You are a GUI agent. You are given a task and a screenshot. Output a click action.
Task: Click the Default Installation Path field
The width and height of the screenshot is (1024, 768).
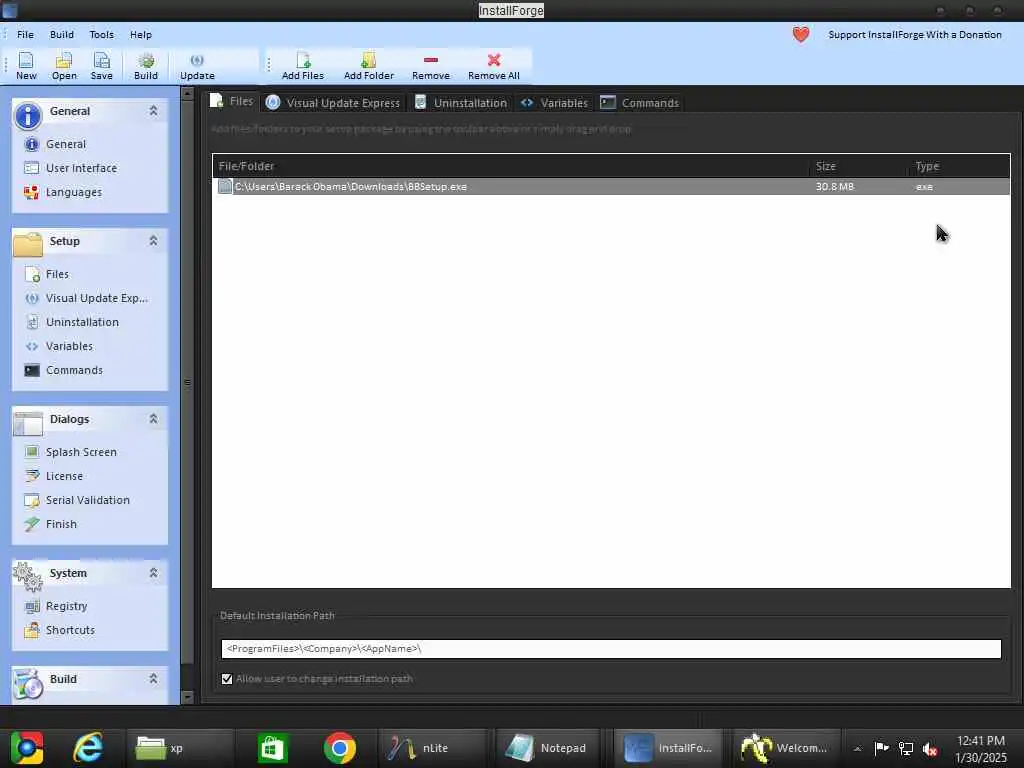click(611, 648)
